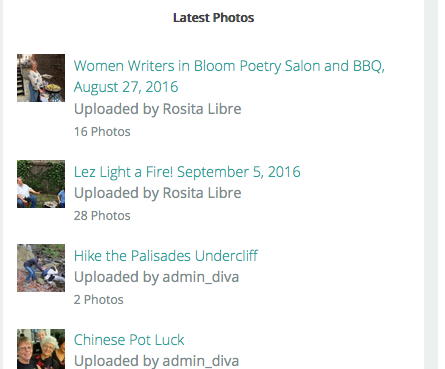Click Uploaded by admin_diva under Palisades hike

coord(156,277)
